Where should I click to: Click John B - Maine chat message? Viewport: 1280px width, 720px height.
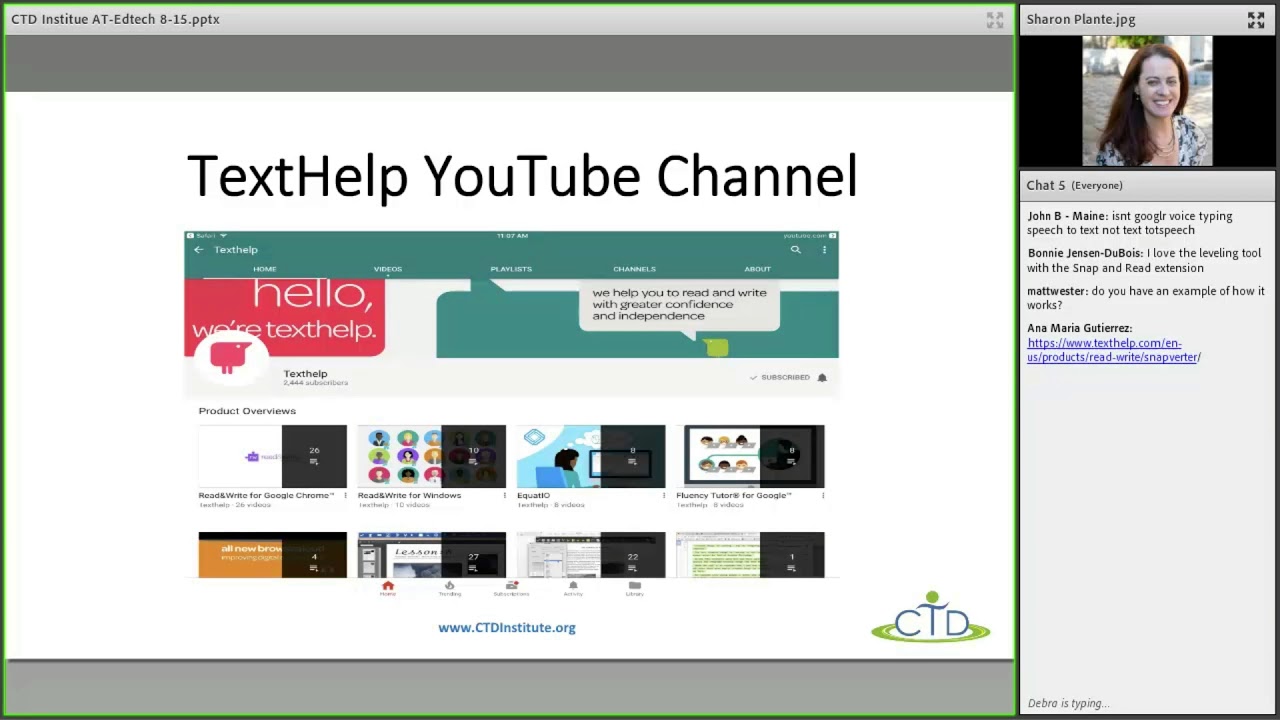pos(1130,223)
